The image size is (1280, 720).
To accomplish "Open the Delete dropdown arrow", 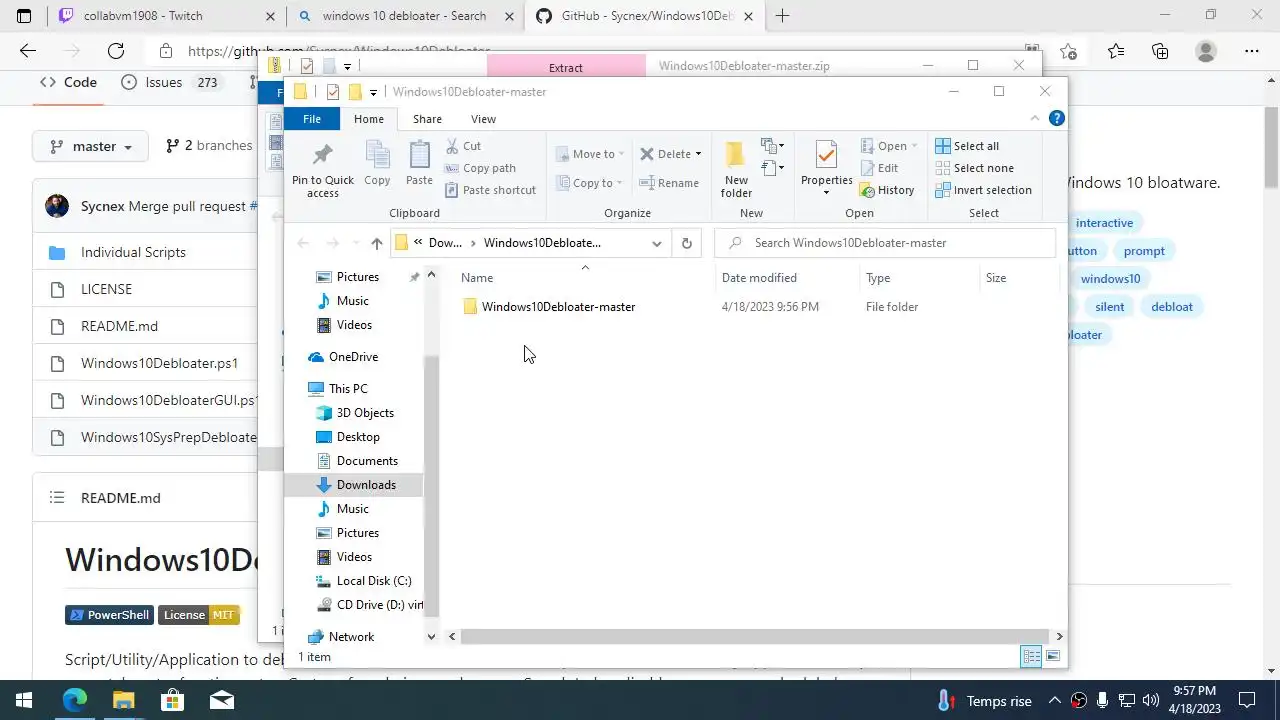I will (x=698, y=154).
